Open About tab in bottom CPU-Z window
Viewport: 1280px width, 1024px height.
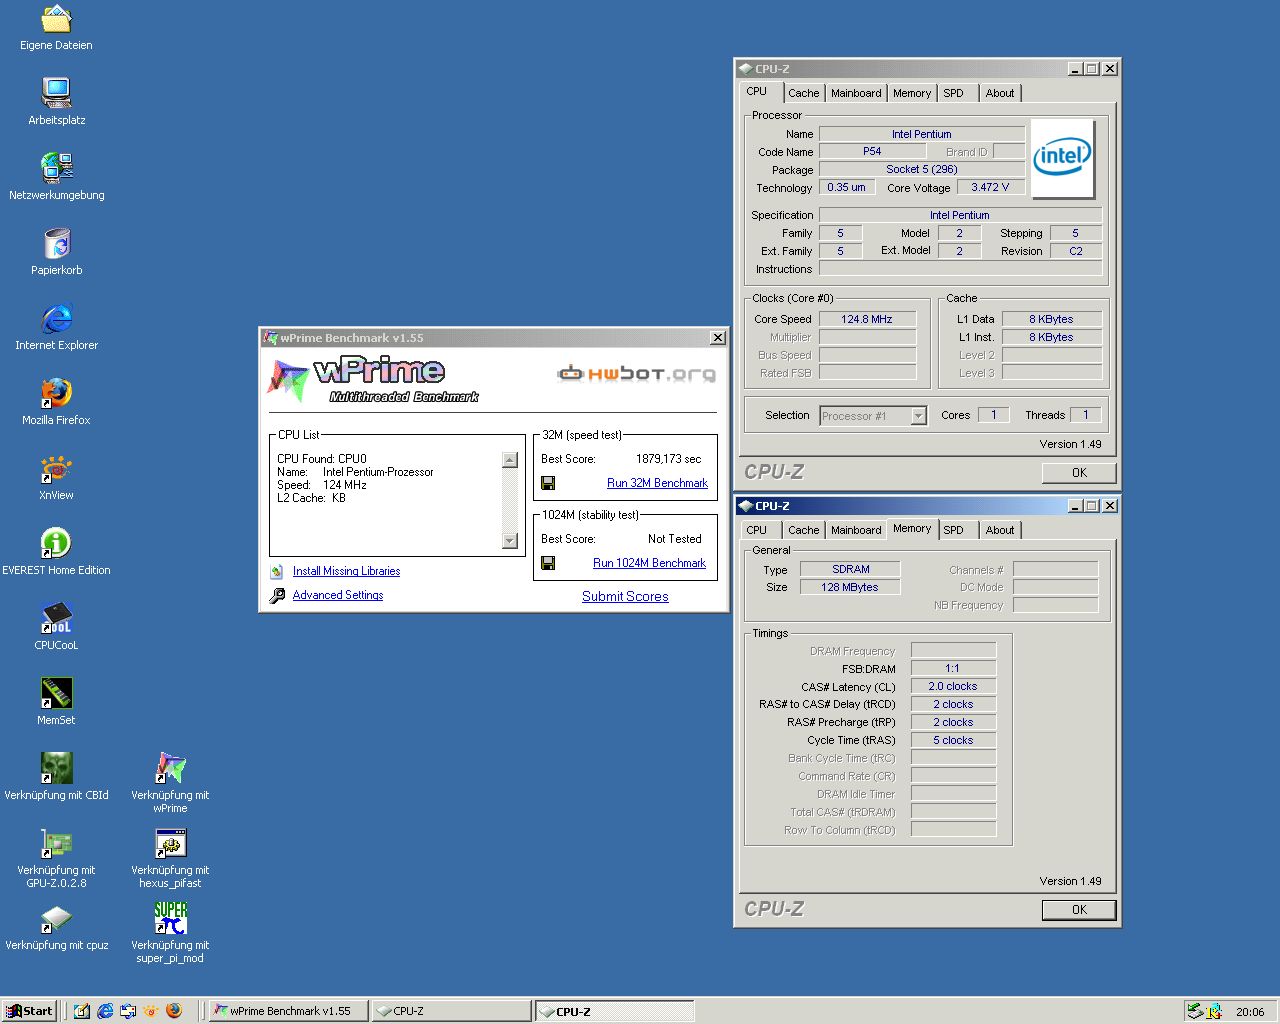pos(1000,530)
